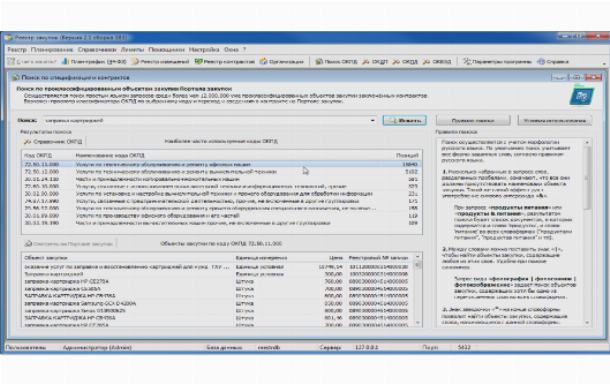610x384 pixels.
Task: Open the Планирование menu
Action: coord(52,50)
